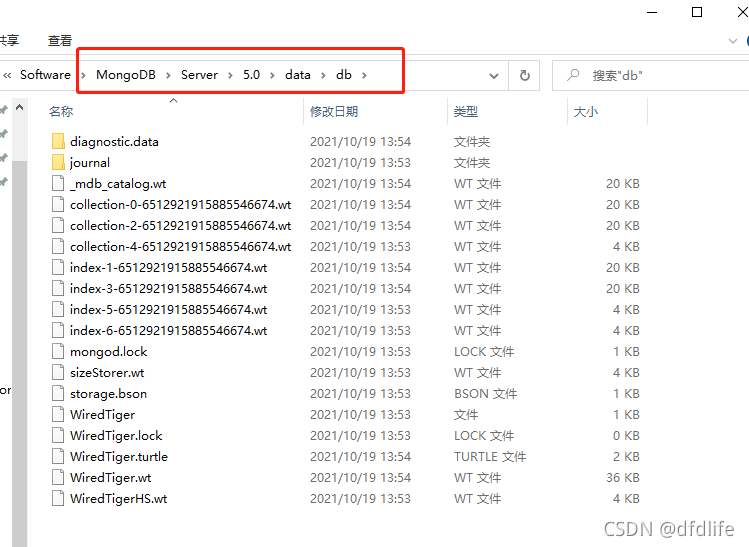Image resolution: width=749 pixels, height=547 pixels.
Task: Select the journal name text
Action: coord(90,163)
